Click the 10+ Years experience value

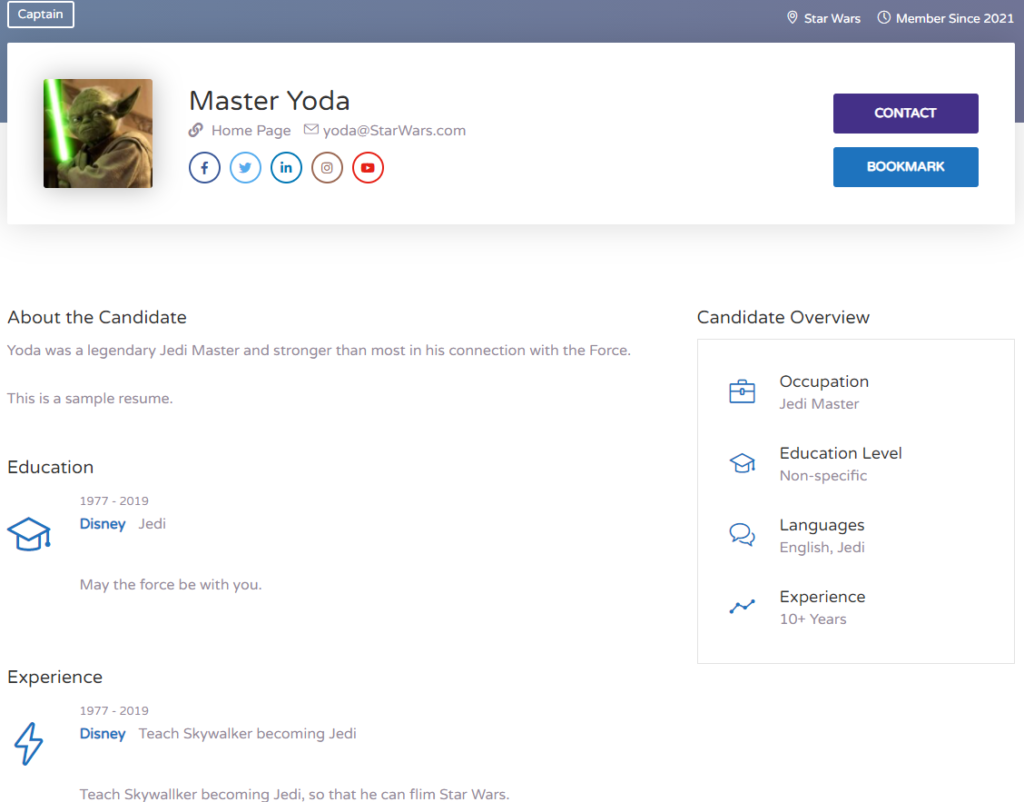(x=812, y=619)
